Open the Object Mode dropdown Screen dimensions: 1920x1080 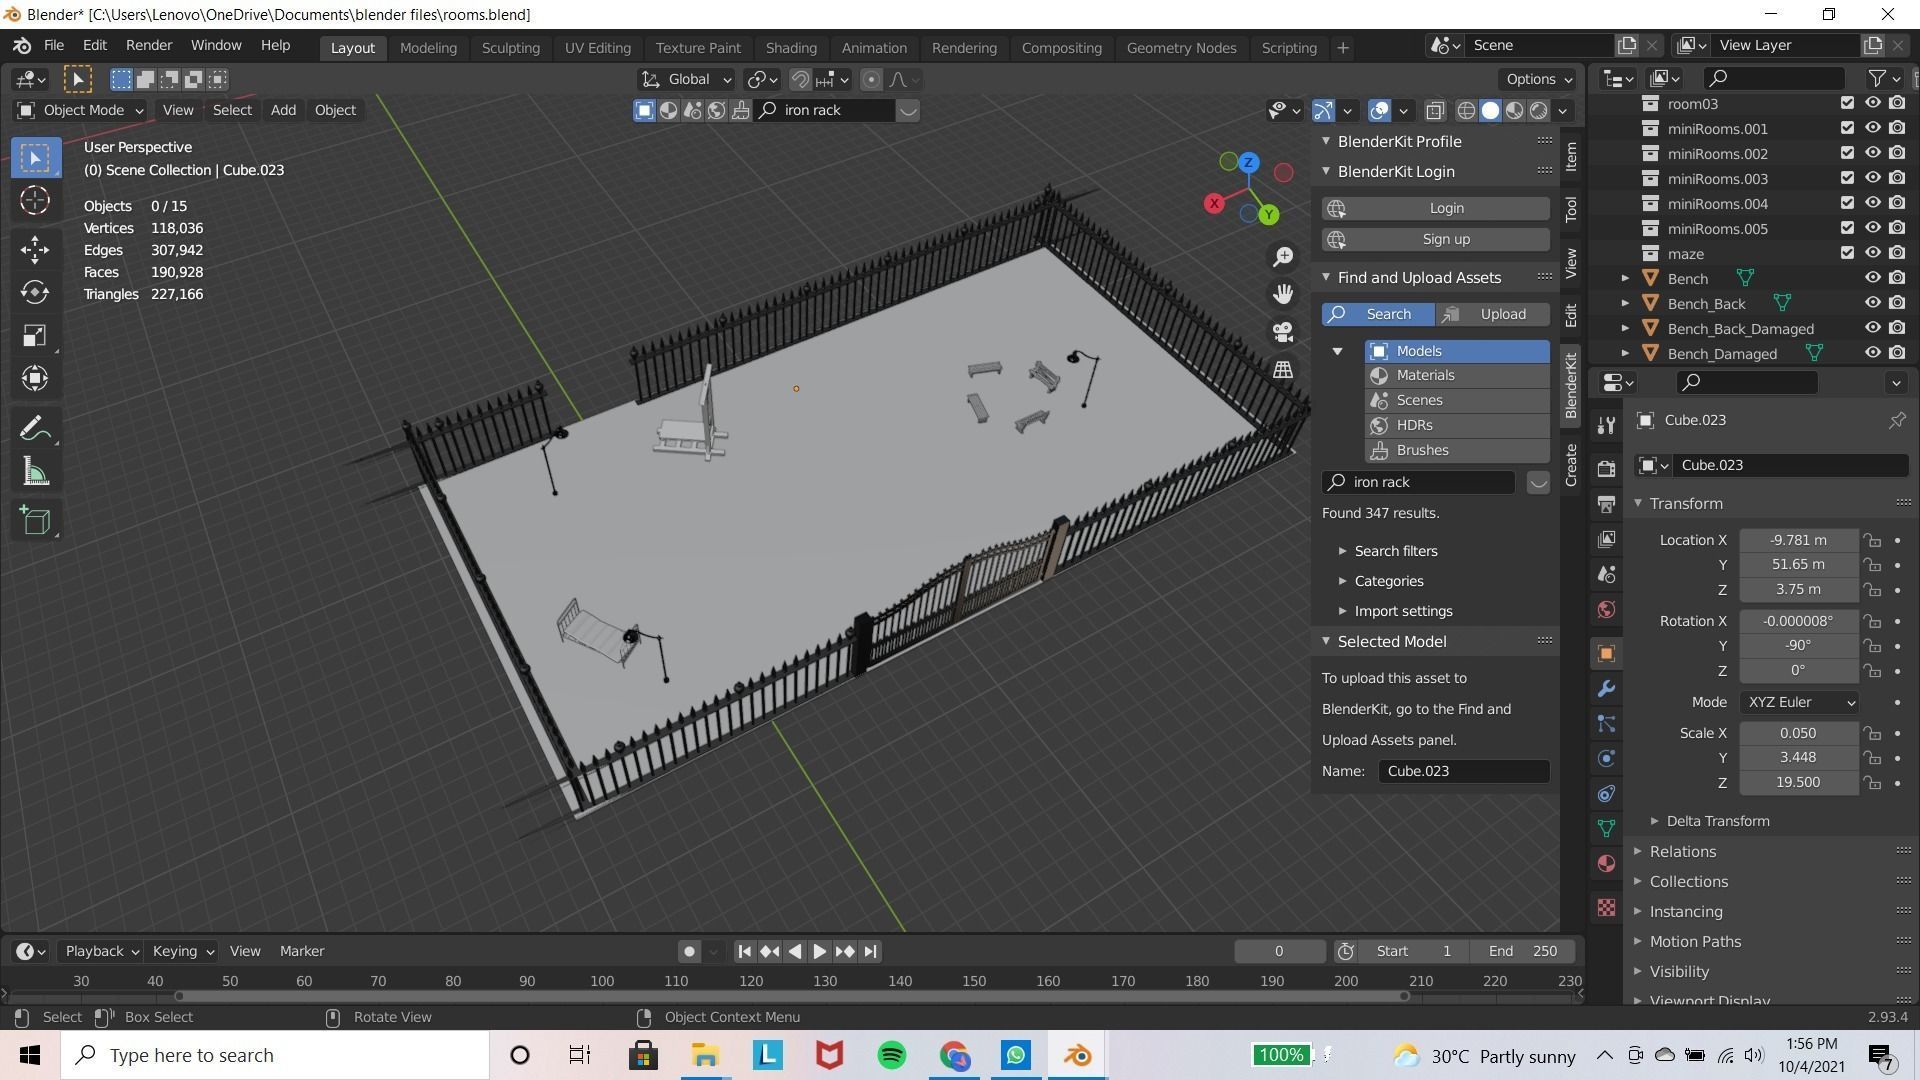[82, 110]
